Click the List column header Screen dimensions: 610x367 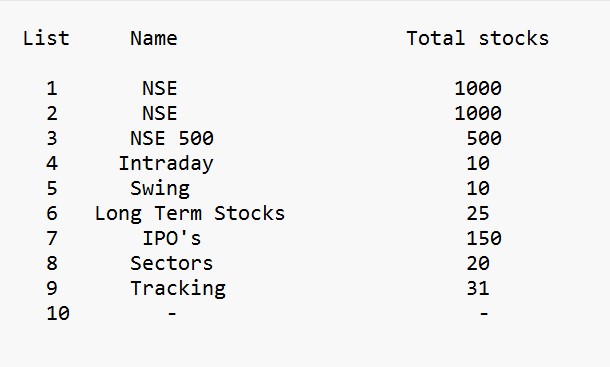[46, 38]
